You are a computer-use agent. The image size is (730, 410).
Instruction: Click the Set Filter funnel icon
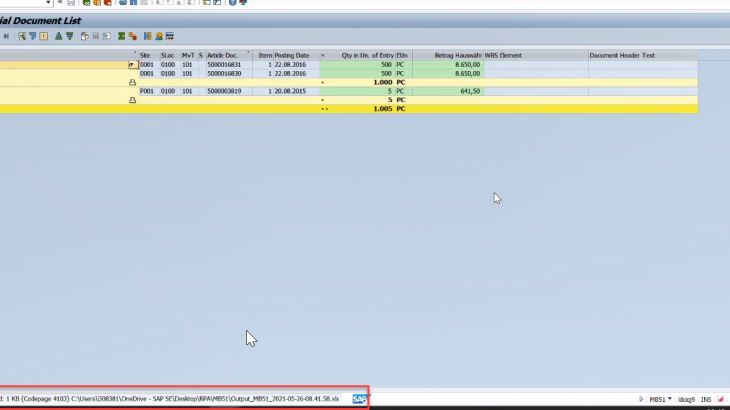point(33,36)
